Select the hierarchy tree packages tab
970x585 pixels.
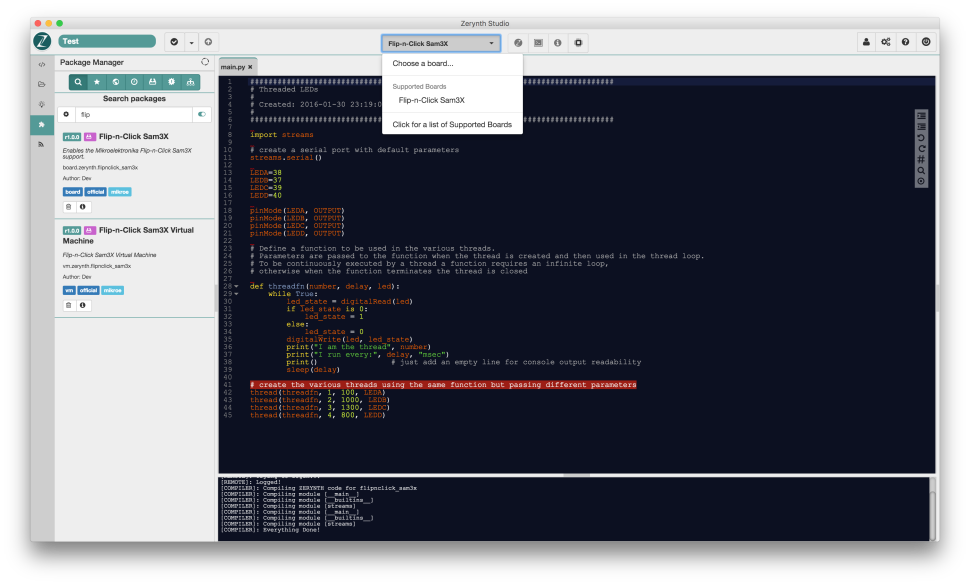point(191,82)
